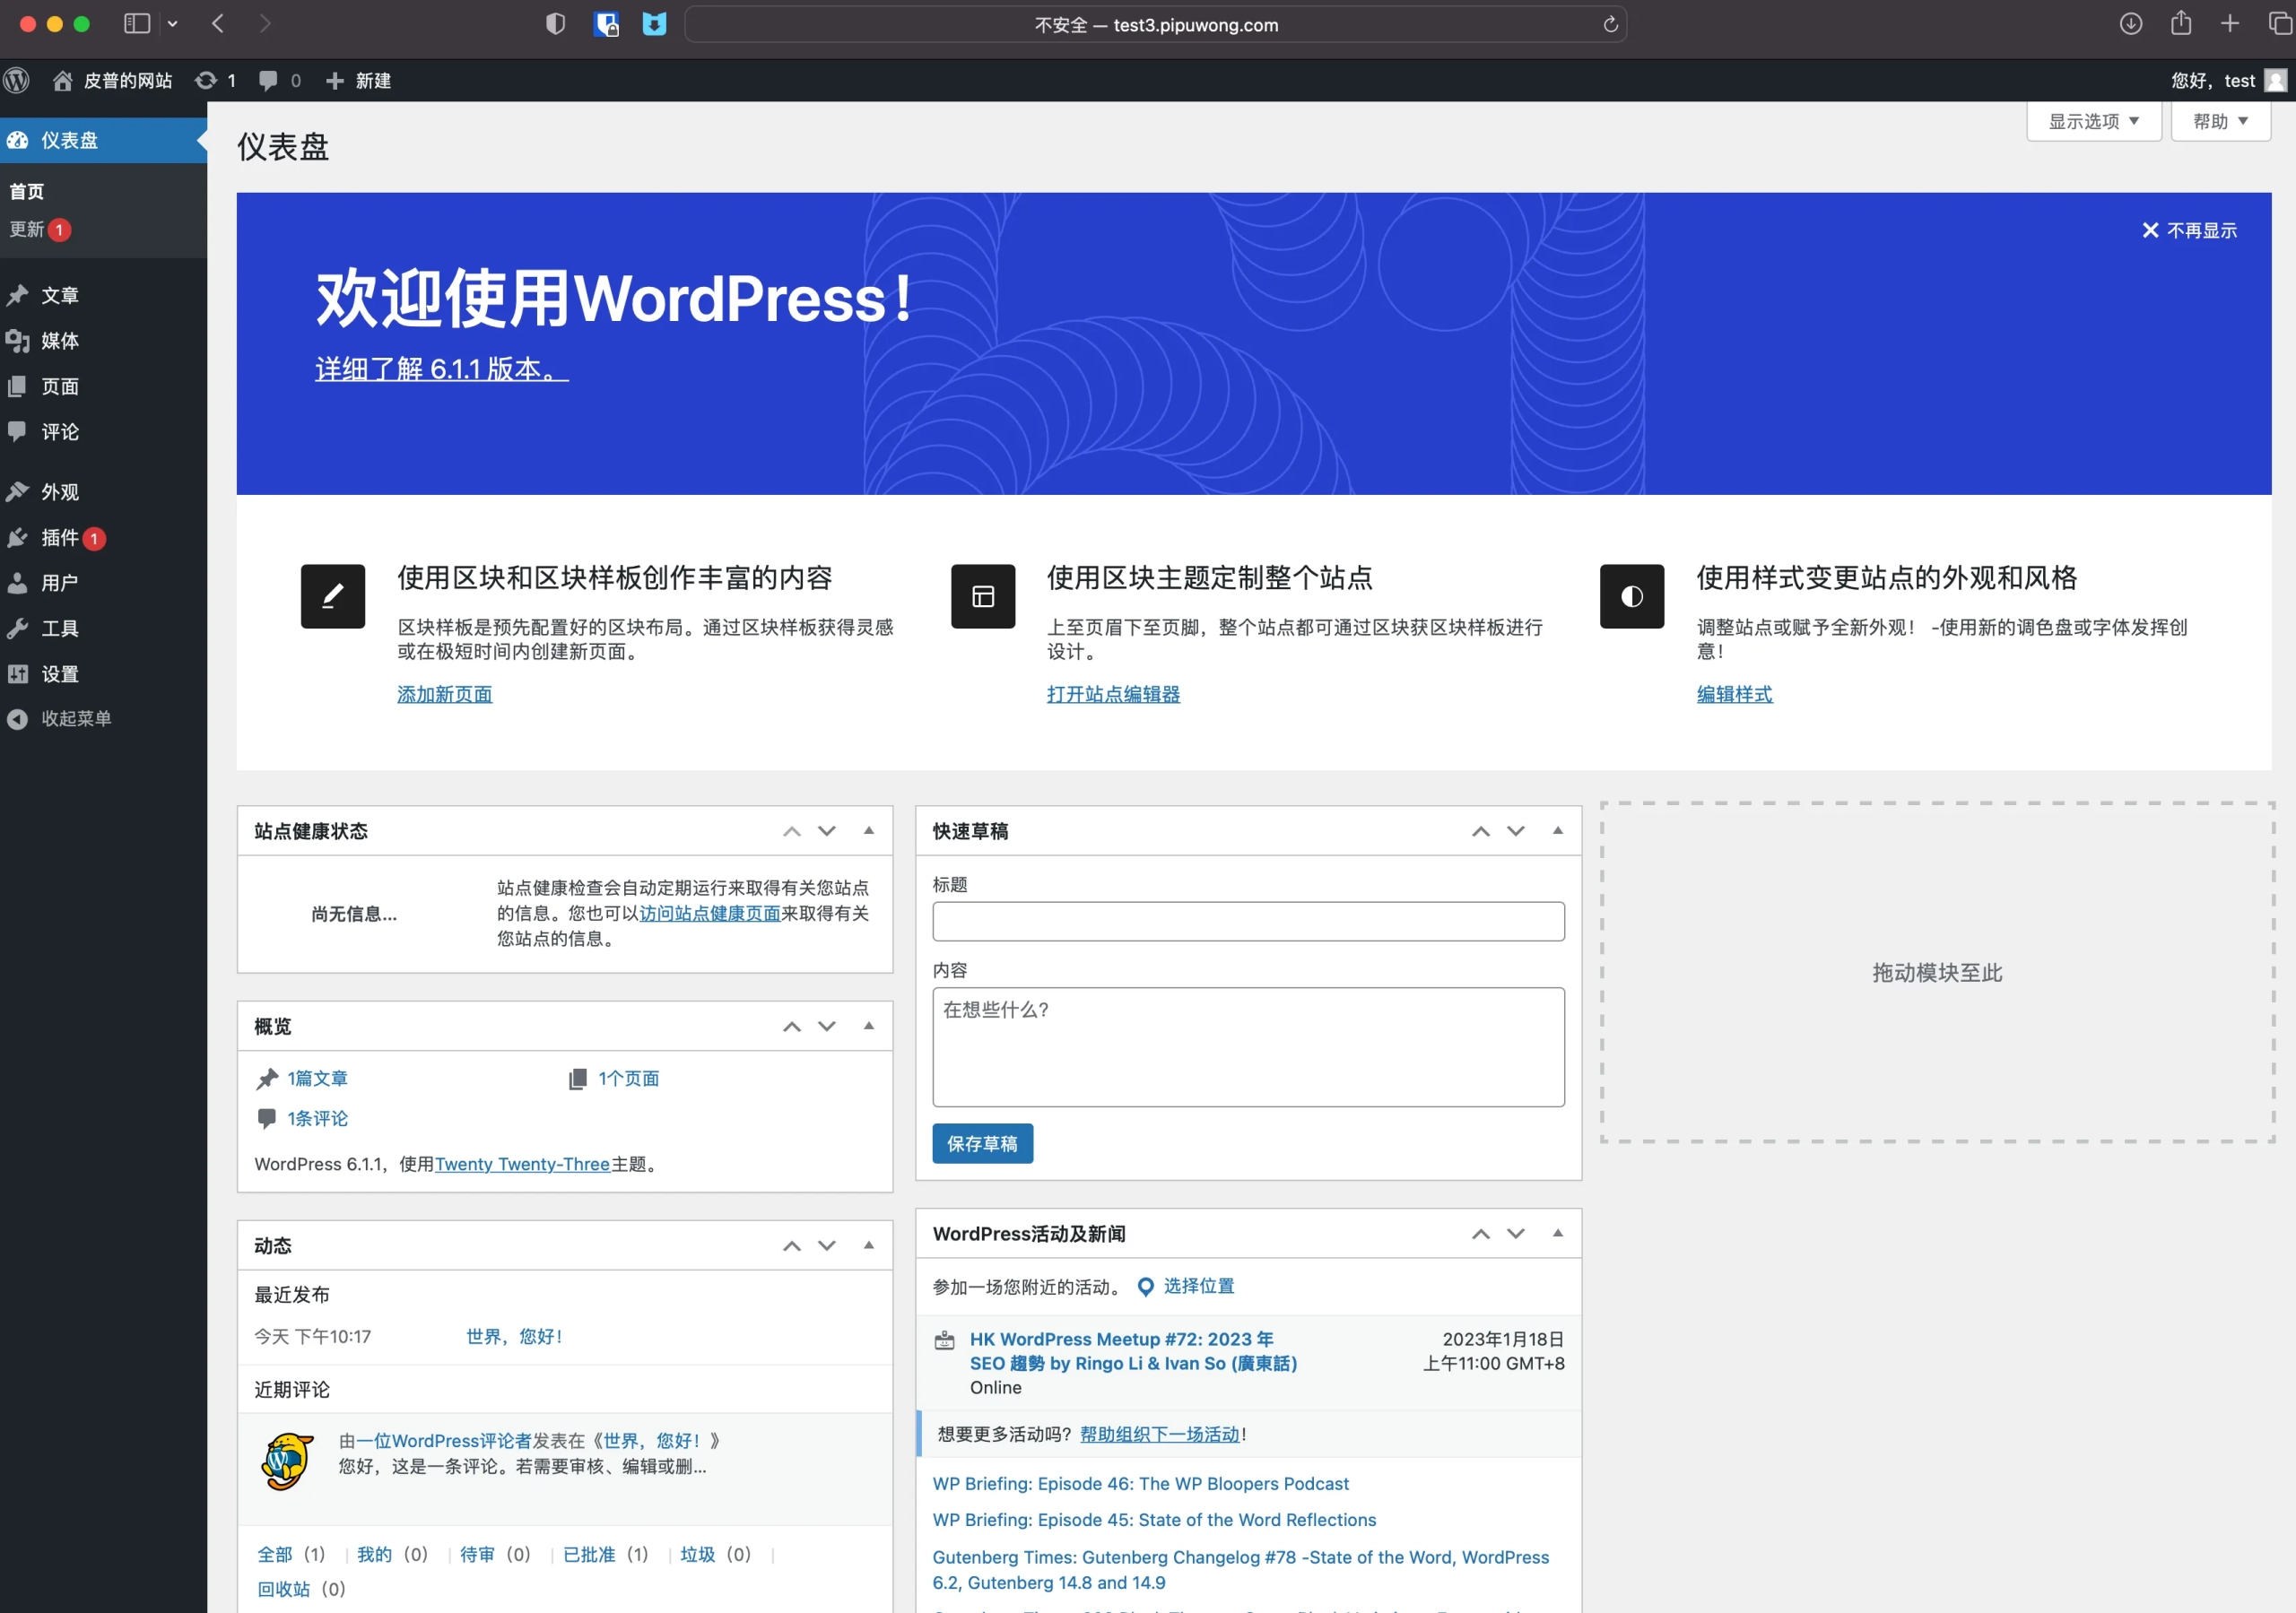Move 概览 panel up
Screen dimensions: 2296x1613
[792, 1026]
